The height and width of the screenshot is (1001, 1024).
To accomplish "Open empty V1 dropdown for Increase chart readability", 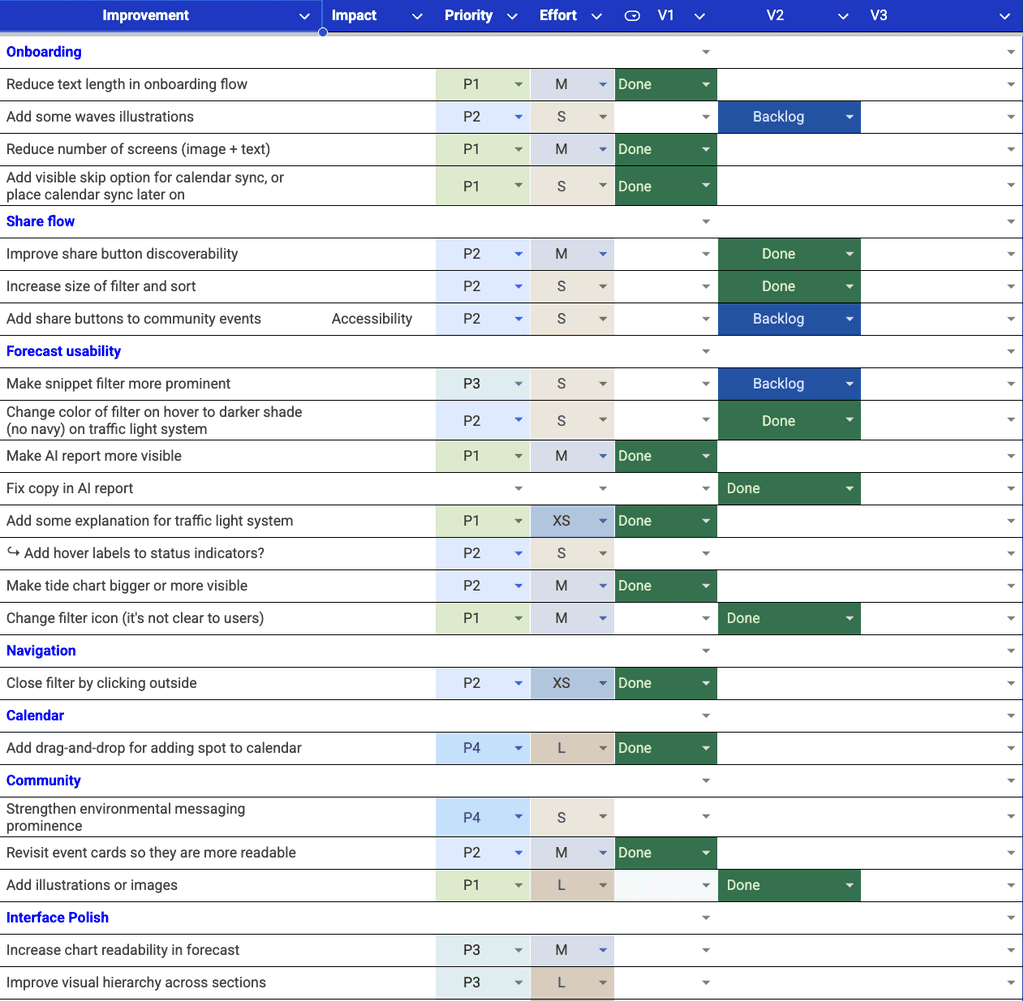I will tap(706, 950).
